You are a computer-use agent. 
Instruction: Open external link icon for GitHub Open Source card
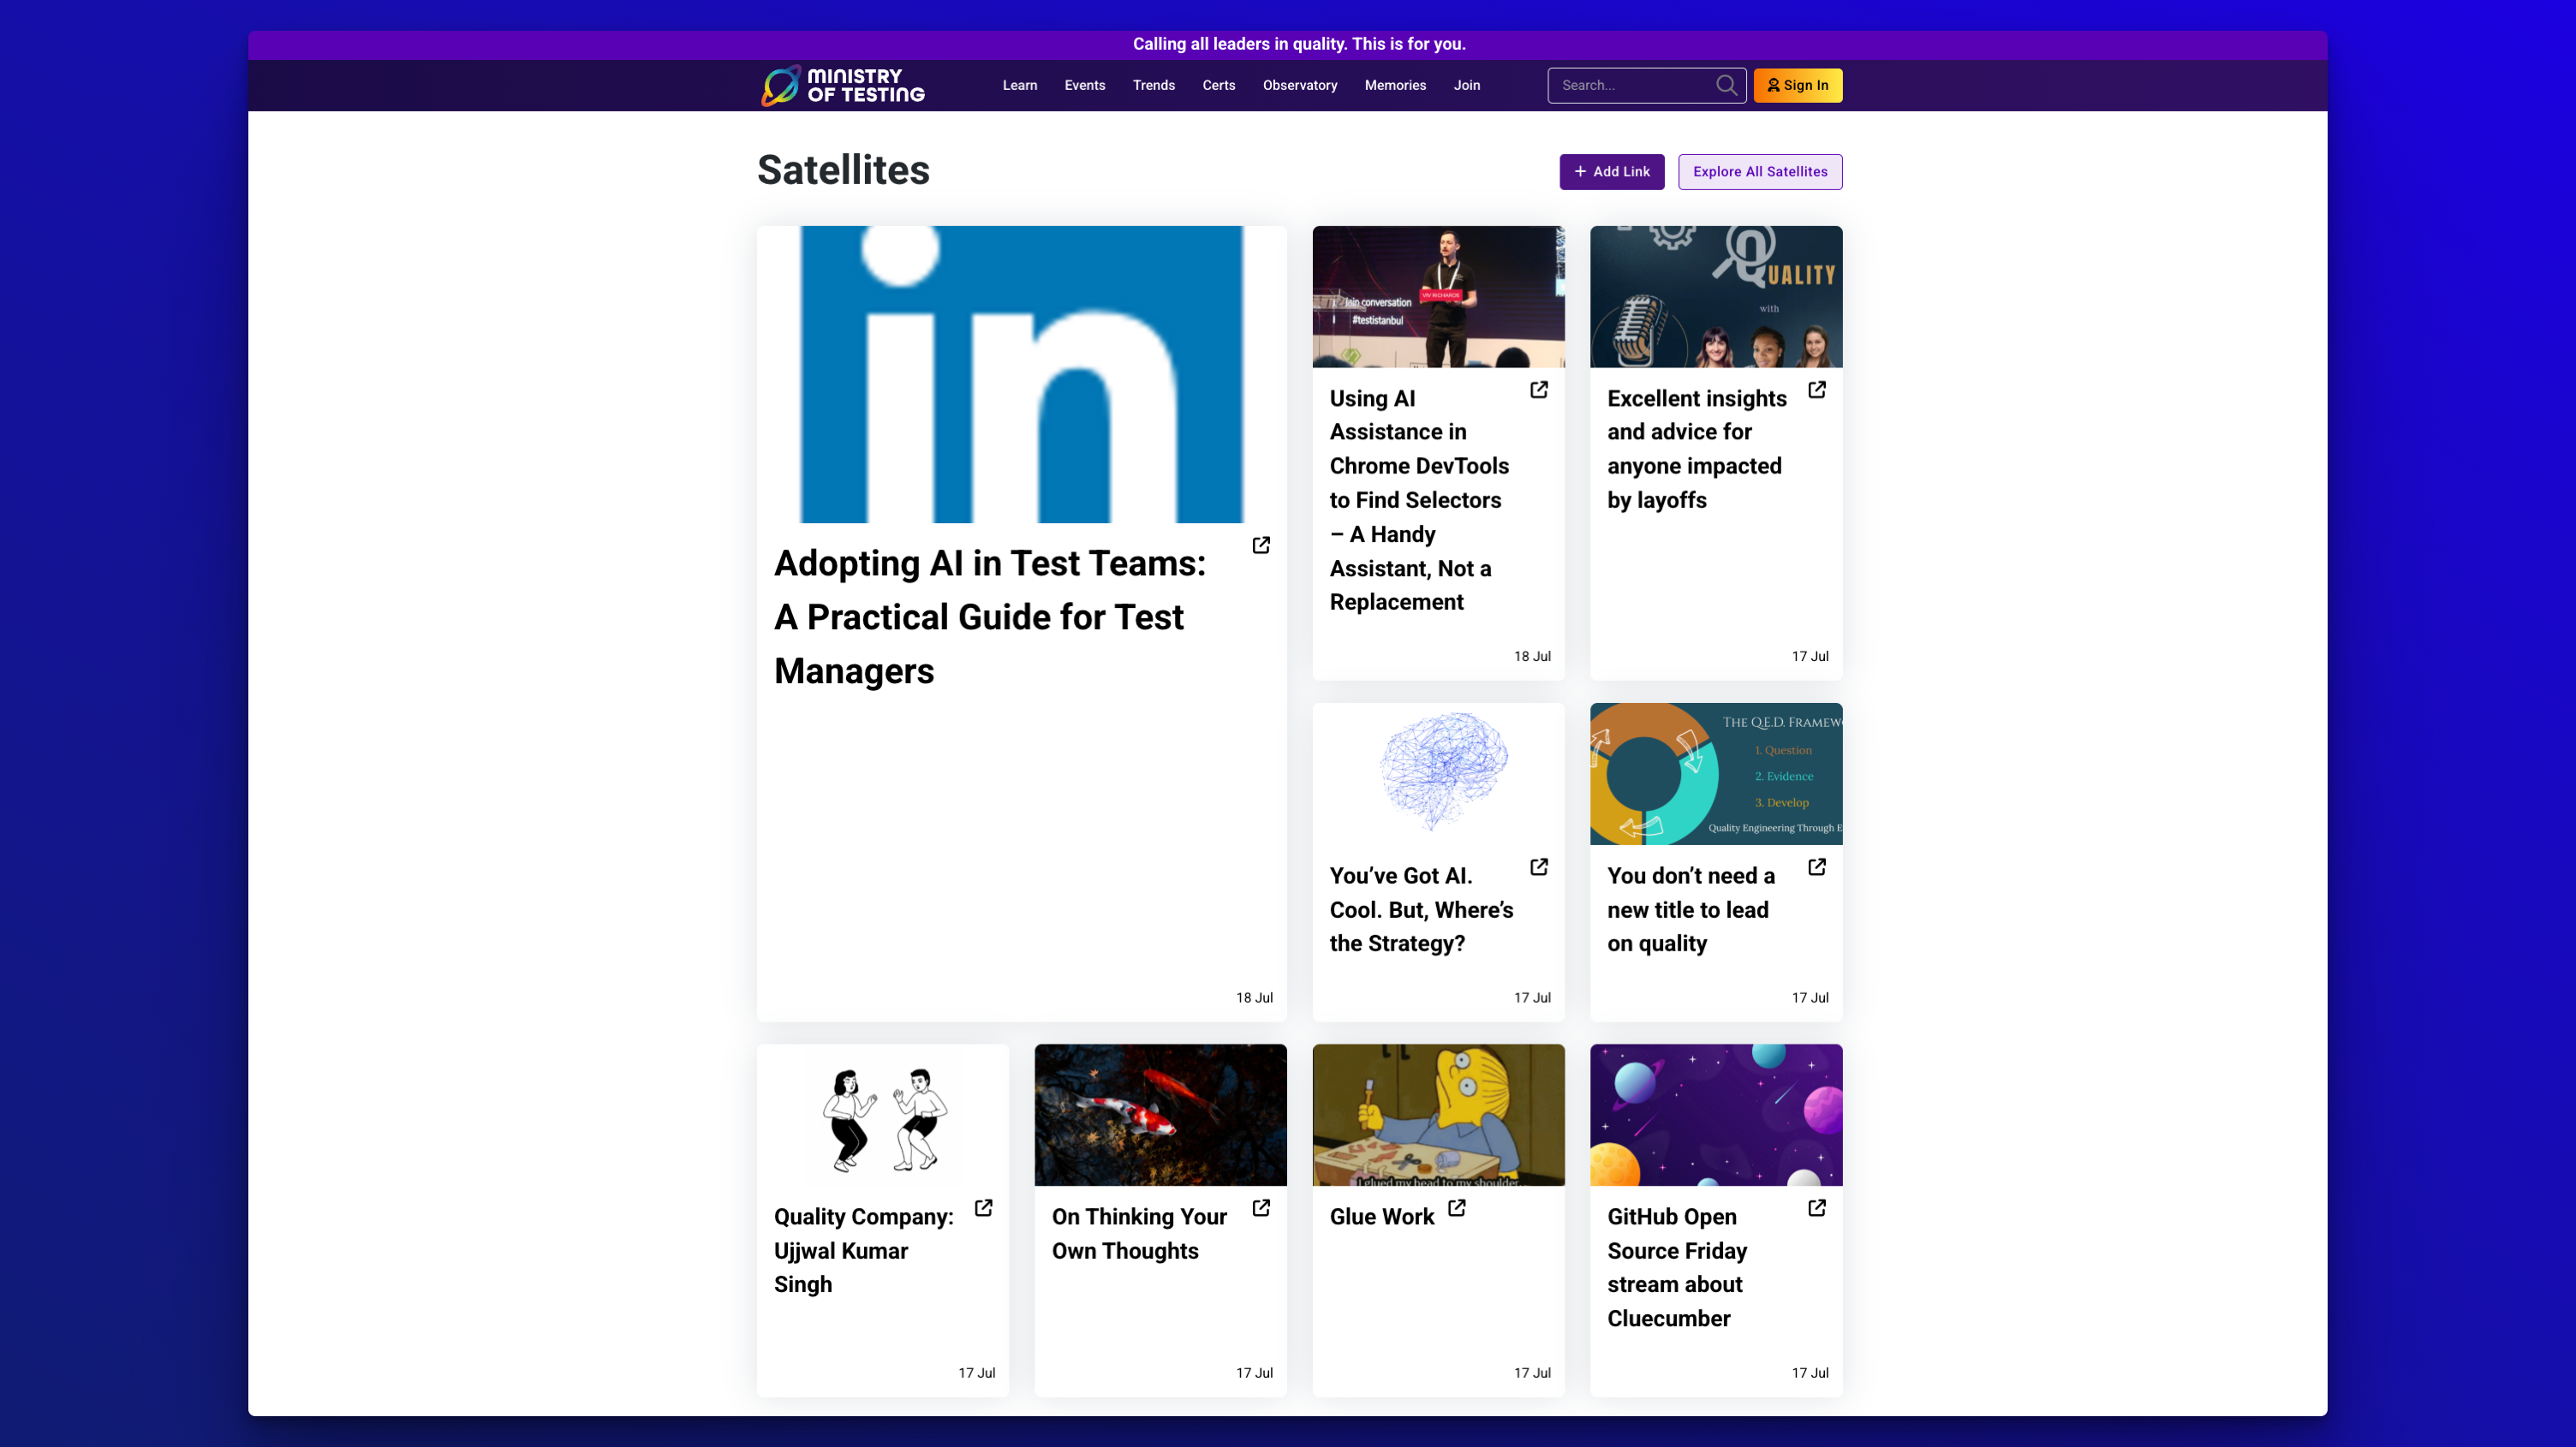pyautogui.click(x=1817, y=1208)
